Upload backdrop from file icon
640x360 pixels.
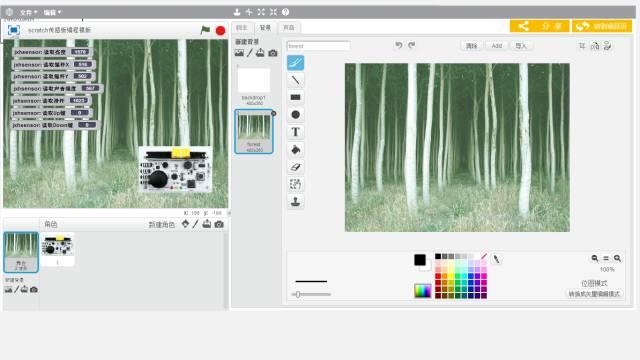coord(260,53)
